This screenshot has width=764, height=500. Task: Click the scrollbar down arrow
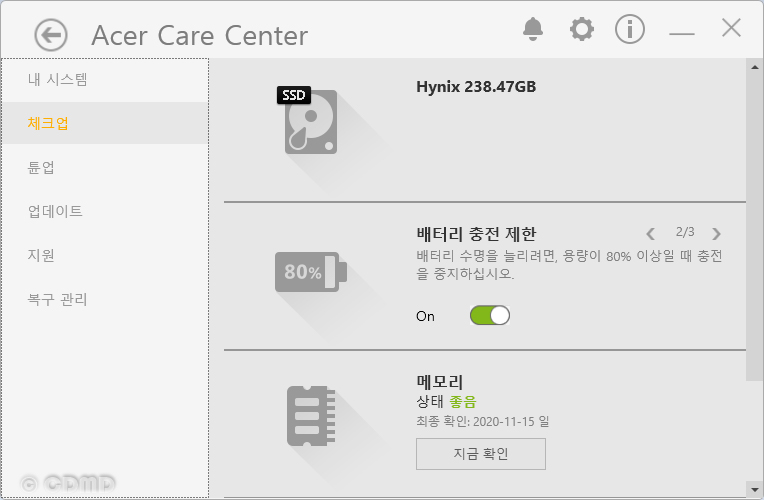point(754,489)
